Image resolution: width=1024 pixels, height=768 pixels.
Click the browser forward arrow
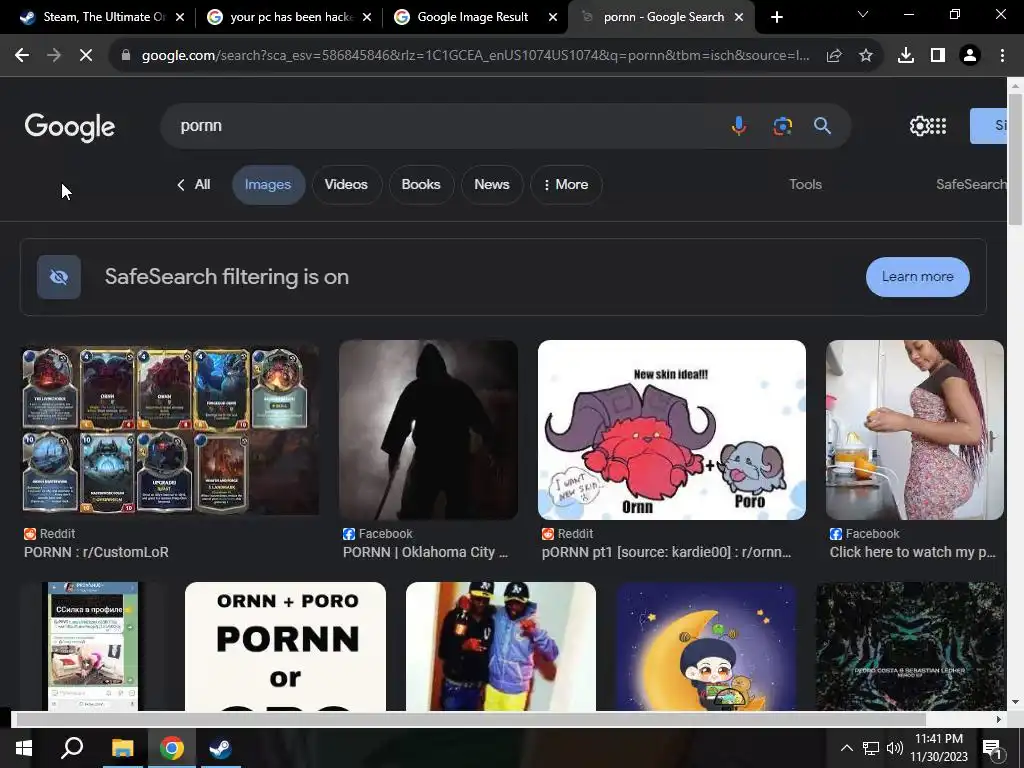pyautogui.click(x=54, y=56)
